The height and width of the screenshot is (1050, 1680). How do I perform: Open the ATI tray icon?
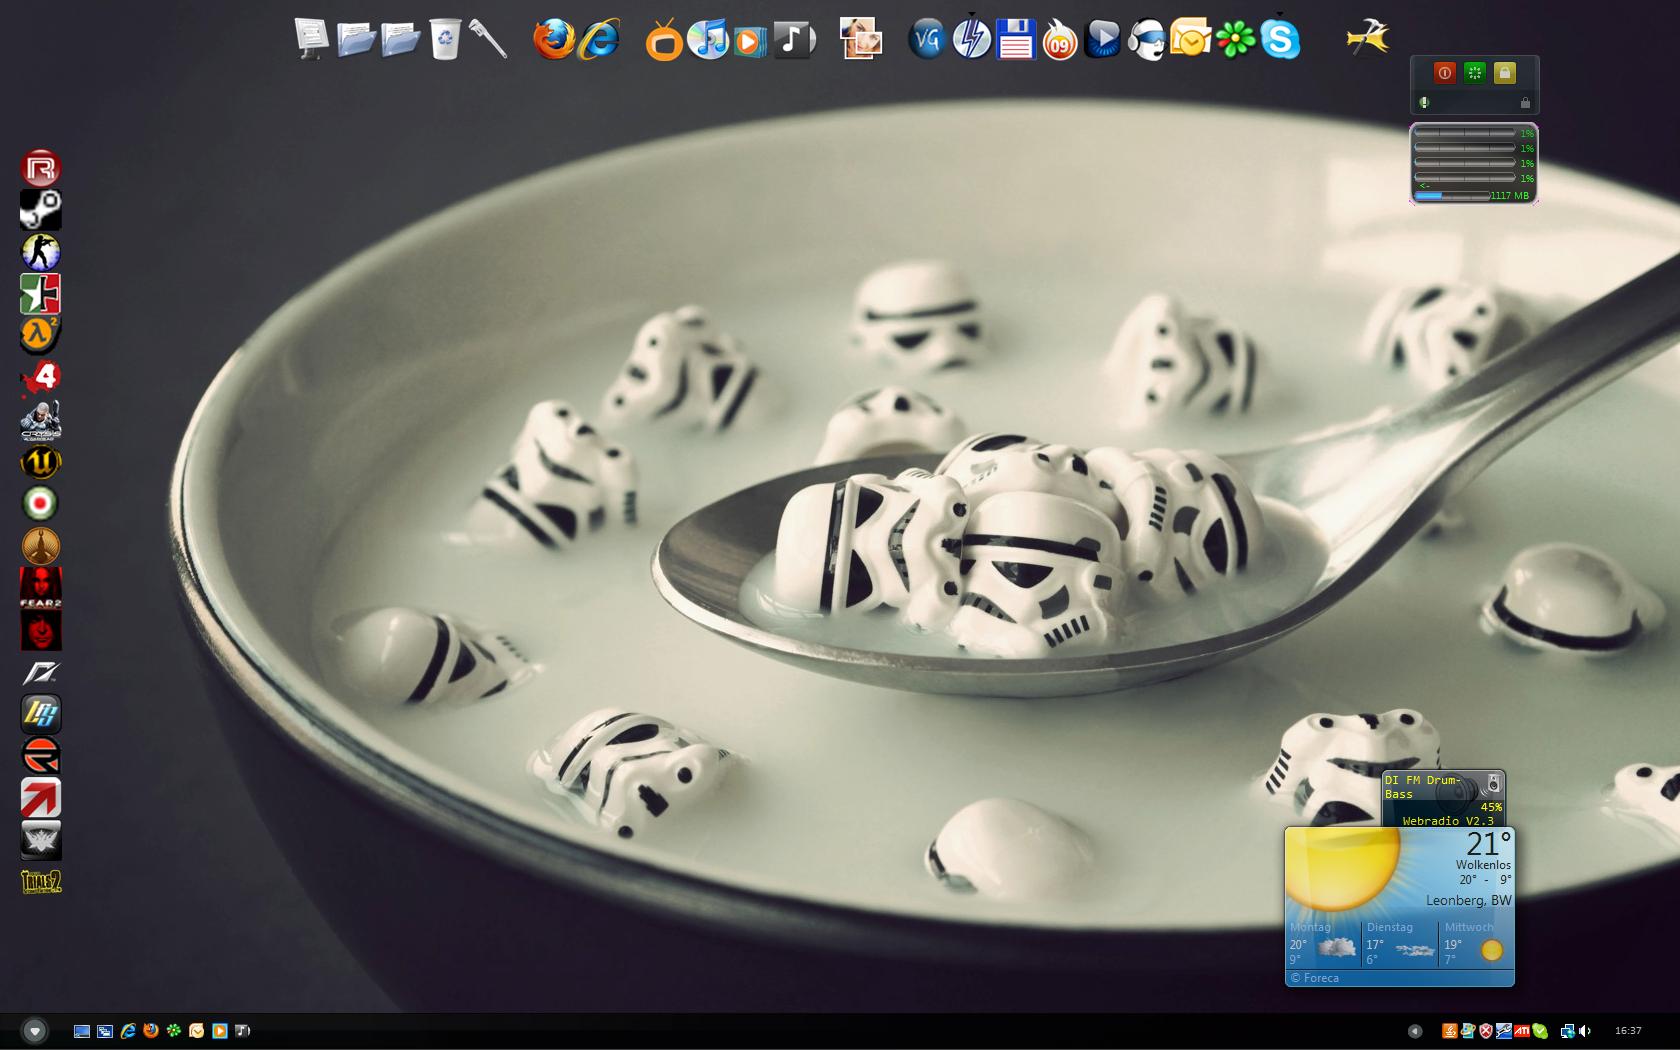click(1522, 1031)
